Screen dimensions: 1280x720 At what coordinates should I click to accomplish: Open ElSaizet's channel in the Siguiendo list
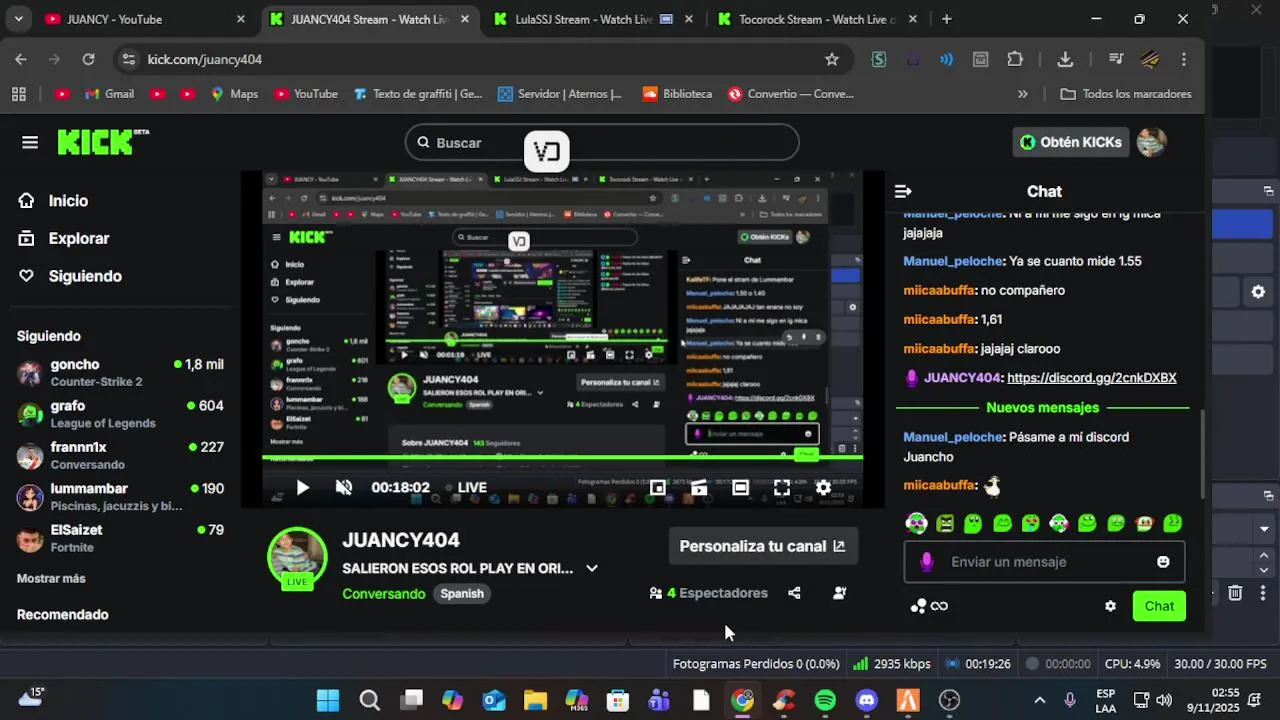[x=120, y=538]
